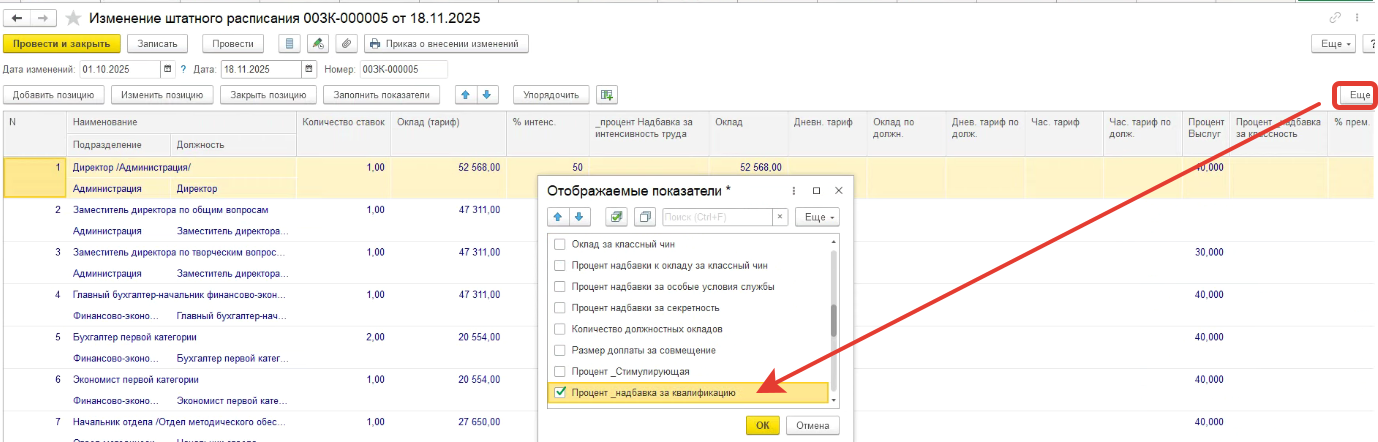The width and height of the screenshot is (1378, 442).
Task: Open the paperclip attached files icon
Action: pos(346,44)
